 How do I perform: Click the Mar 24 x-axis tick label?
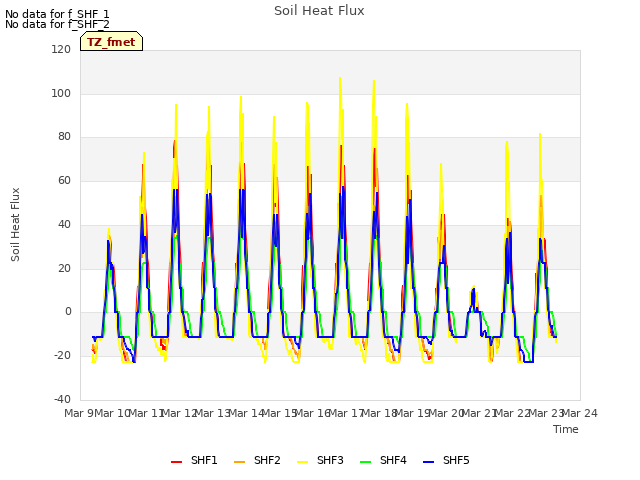coord(580,413)
